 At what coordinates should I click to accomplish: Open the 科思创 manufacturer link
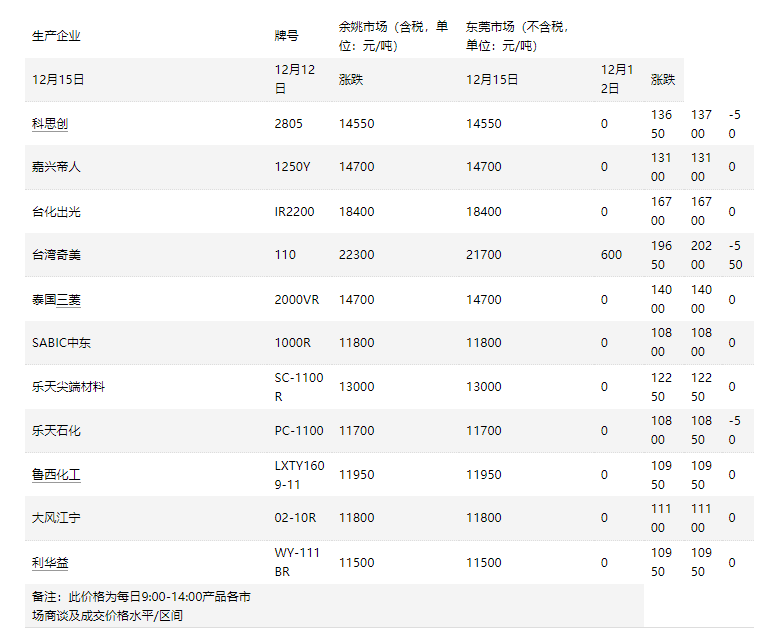coord(50,124)
